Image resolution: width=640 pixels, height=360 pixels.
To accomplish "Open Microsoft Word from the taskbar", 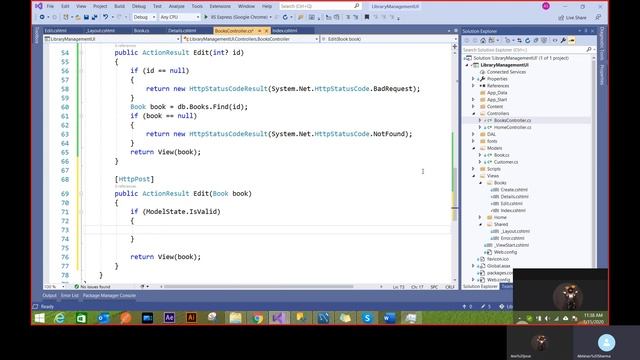I will coord(389,318).
